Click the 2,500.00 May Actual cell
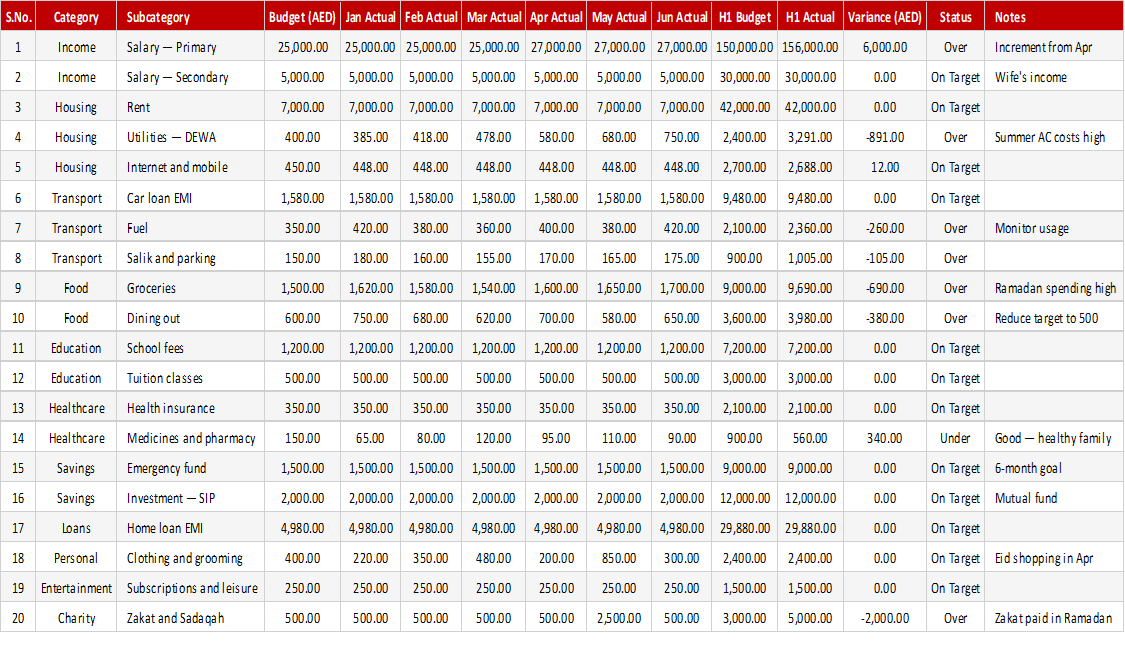 (619, 619)
